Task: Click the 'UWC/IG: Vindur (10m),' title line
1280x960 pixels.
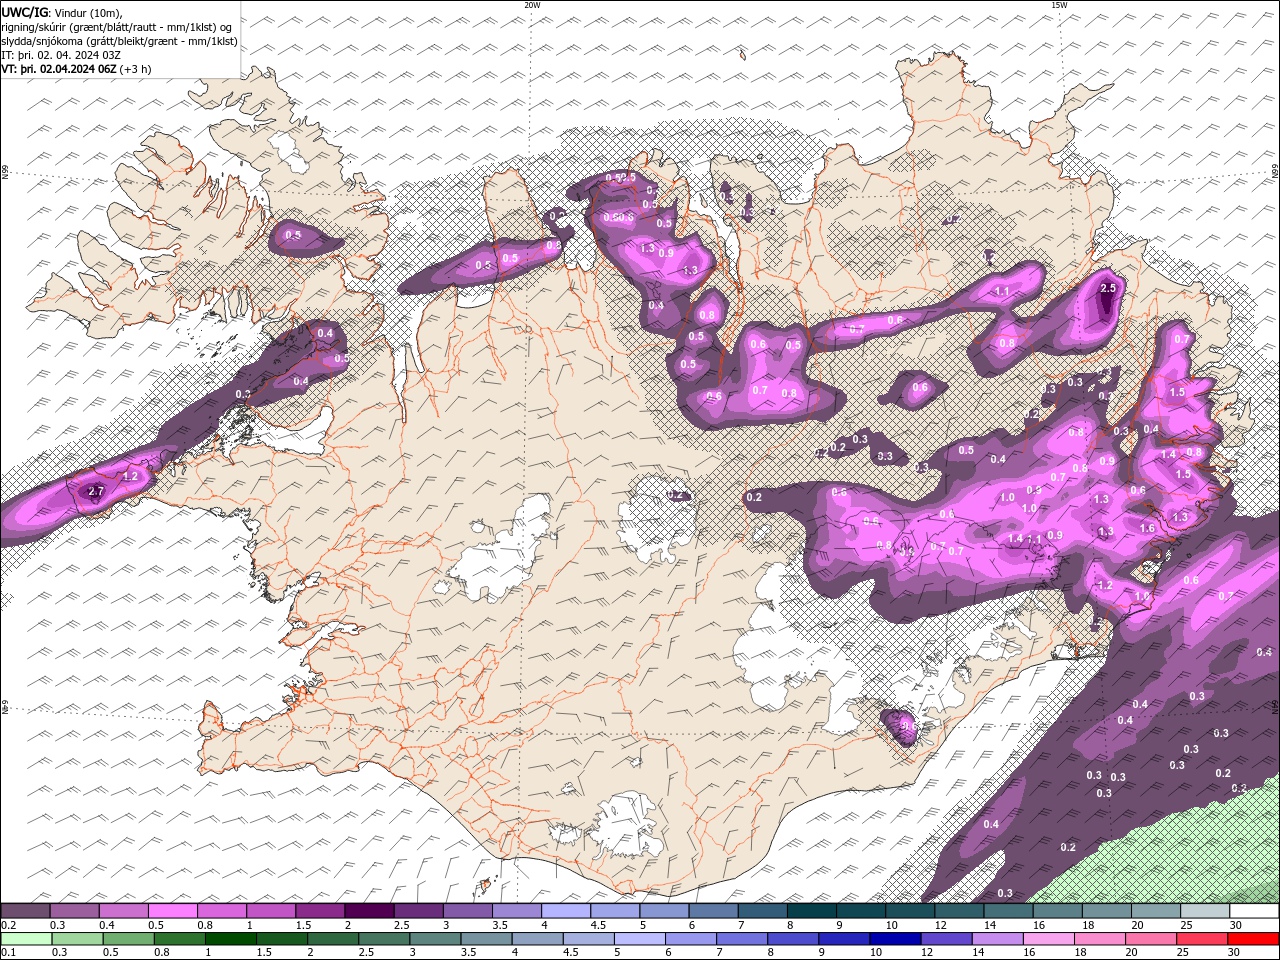Action: tap(62, 12)
